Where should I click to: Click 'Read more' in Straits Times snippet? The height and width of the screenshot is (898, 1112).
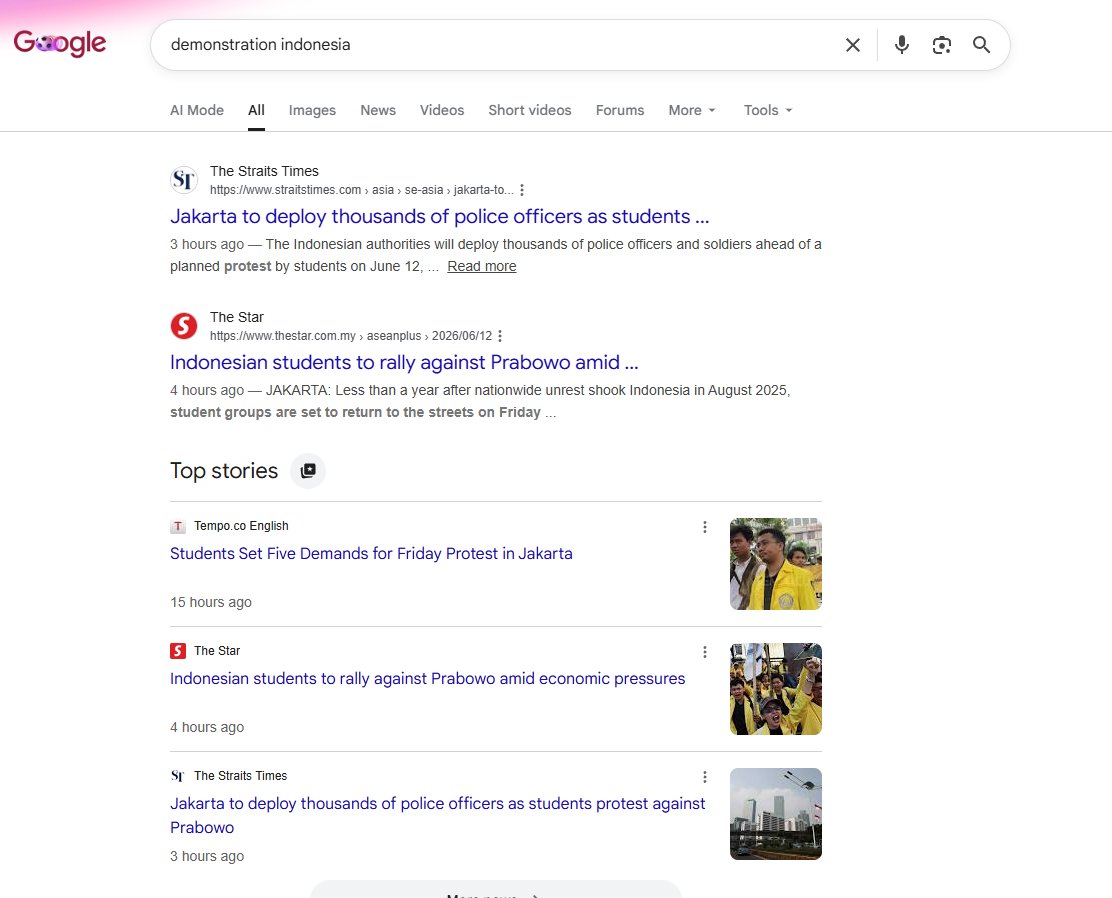pos(482,266)
